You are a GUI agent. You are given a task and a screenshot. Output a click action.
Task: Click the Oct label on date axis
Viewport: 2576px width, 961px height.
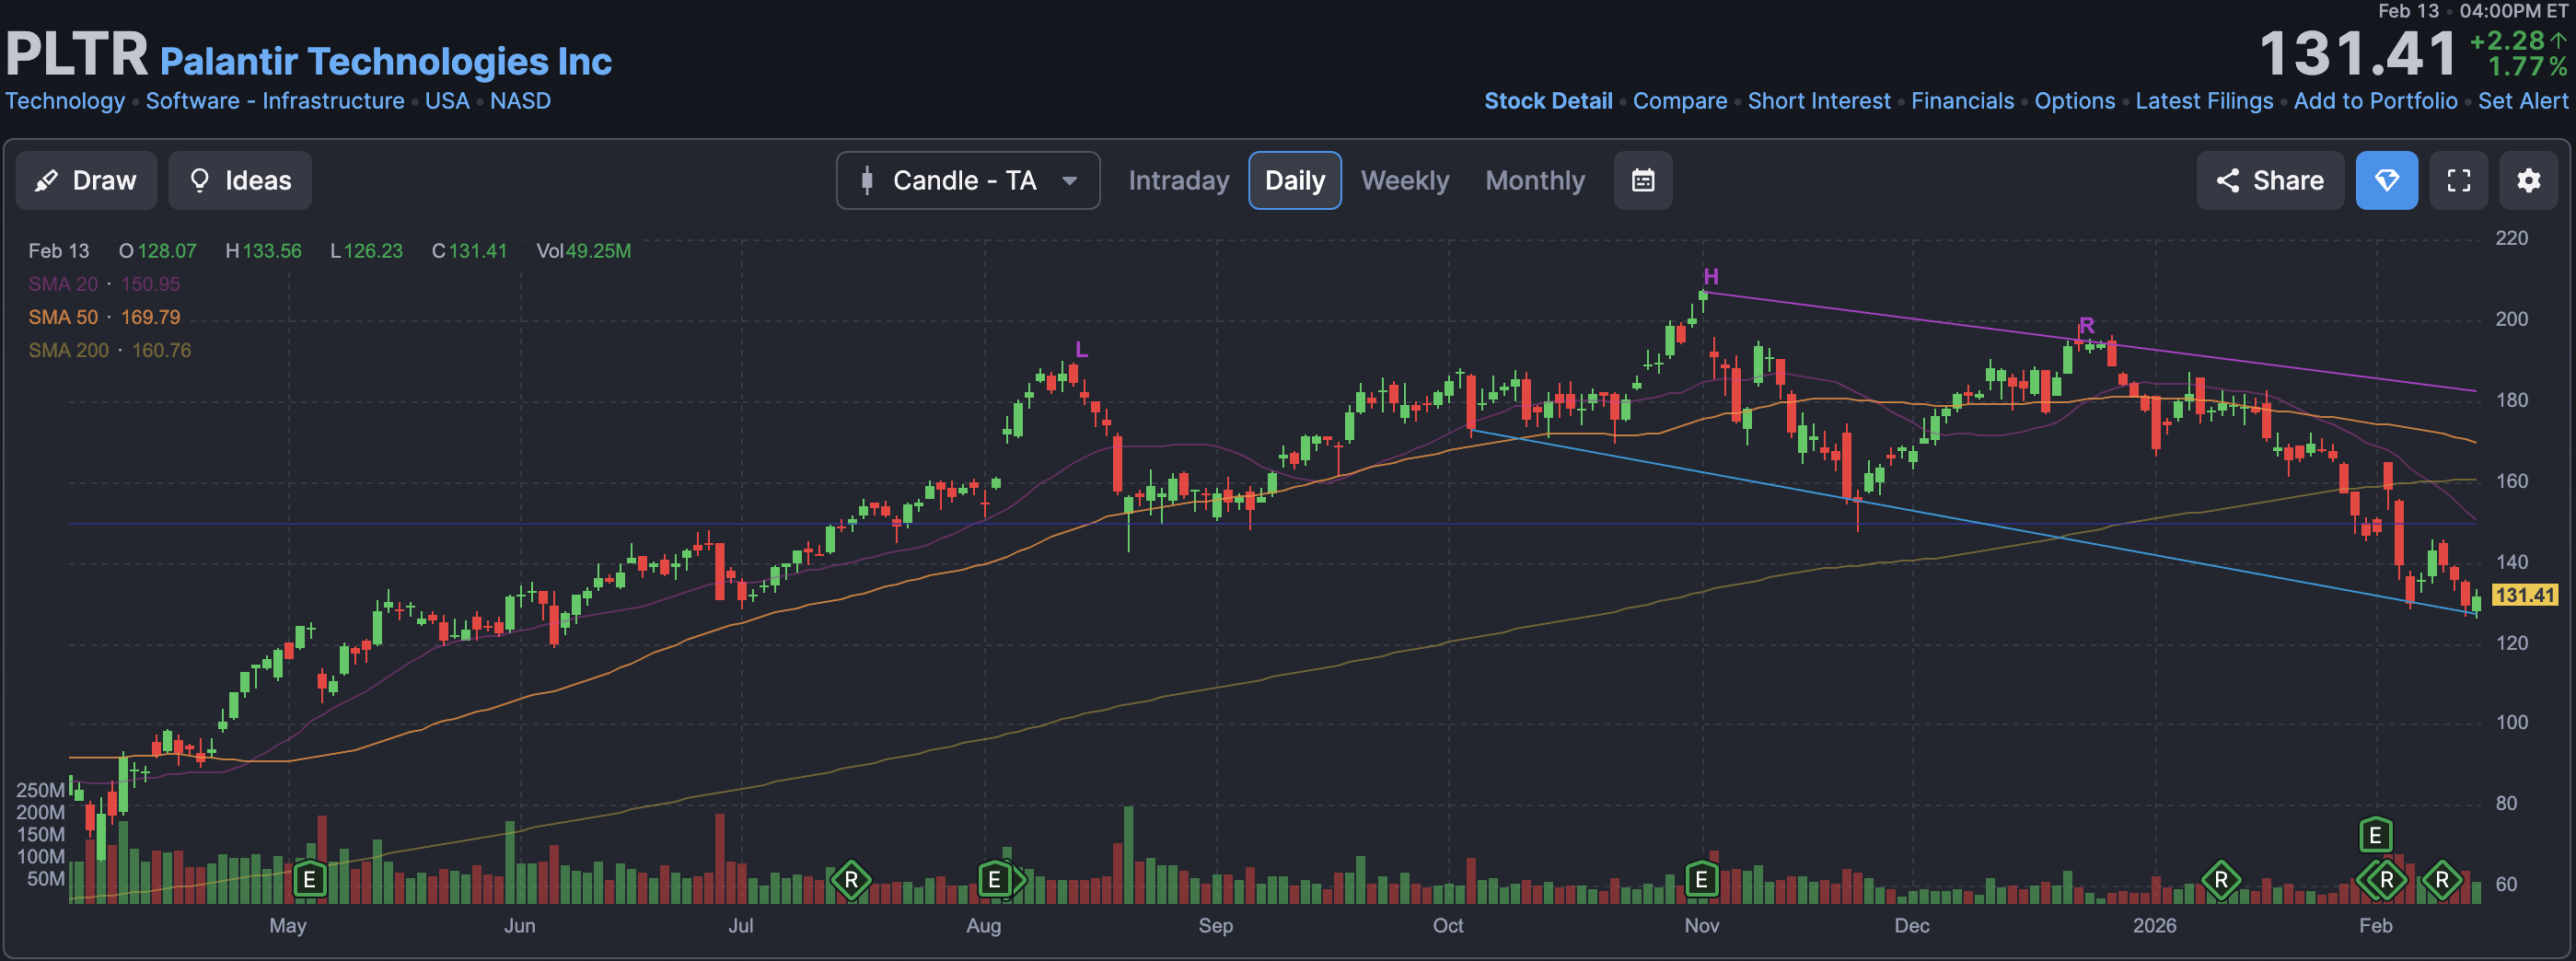(1448, 925)
